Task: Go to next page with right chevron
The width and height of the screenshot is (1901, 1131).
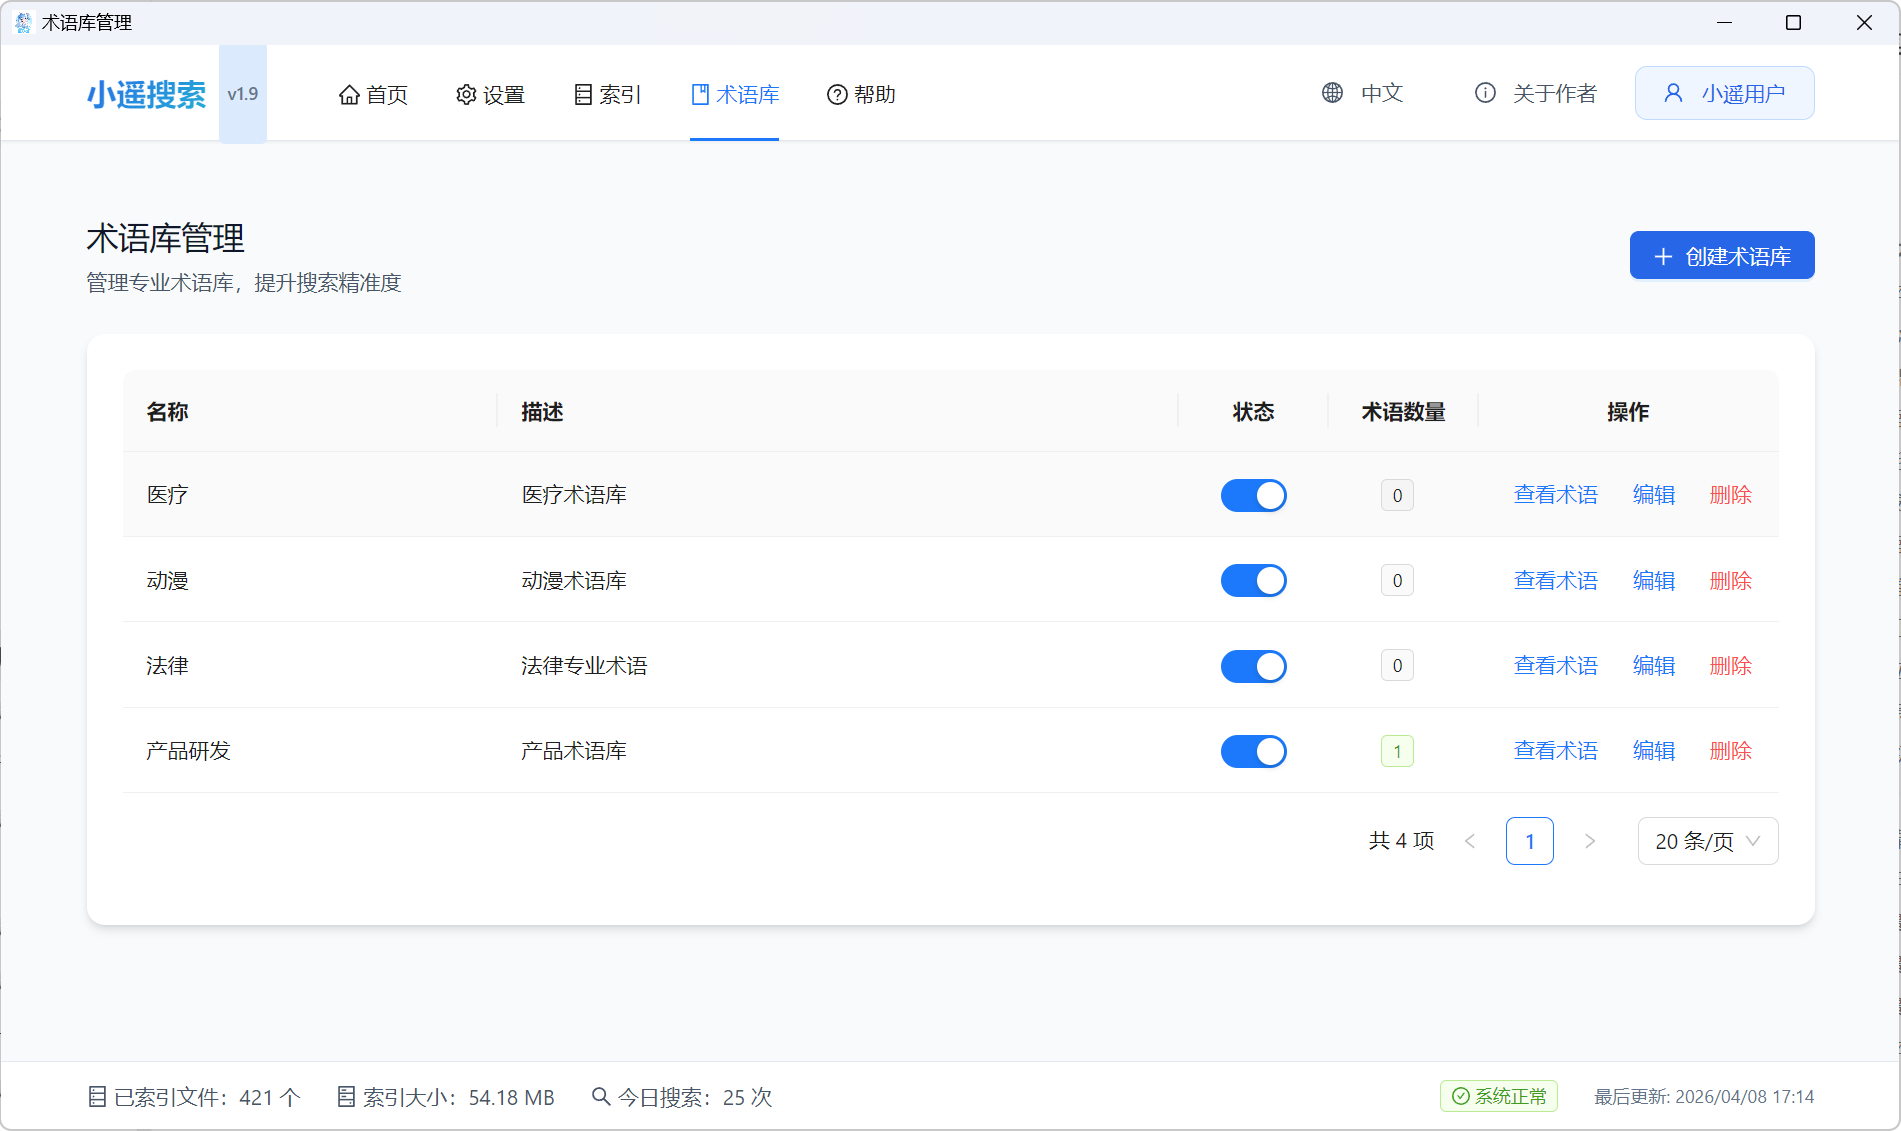Action: [x=1590, y=841]
